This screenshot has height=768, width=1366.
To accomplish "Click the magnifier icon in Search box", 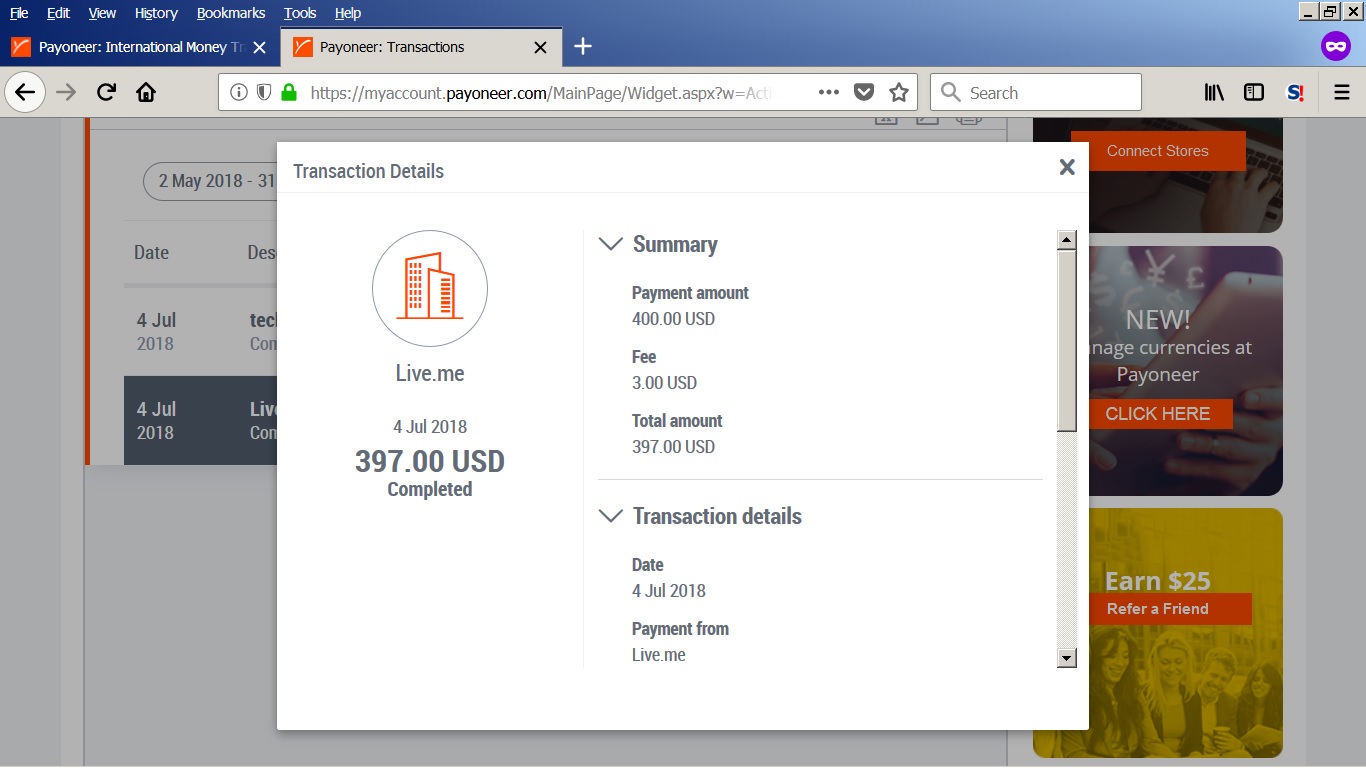I will coord(951,93).
